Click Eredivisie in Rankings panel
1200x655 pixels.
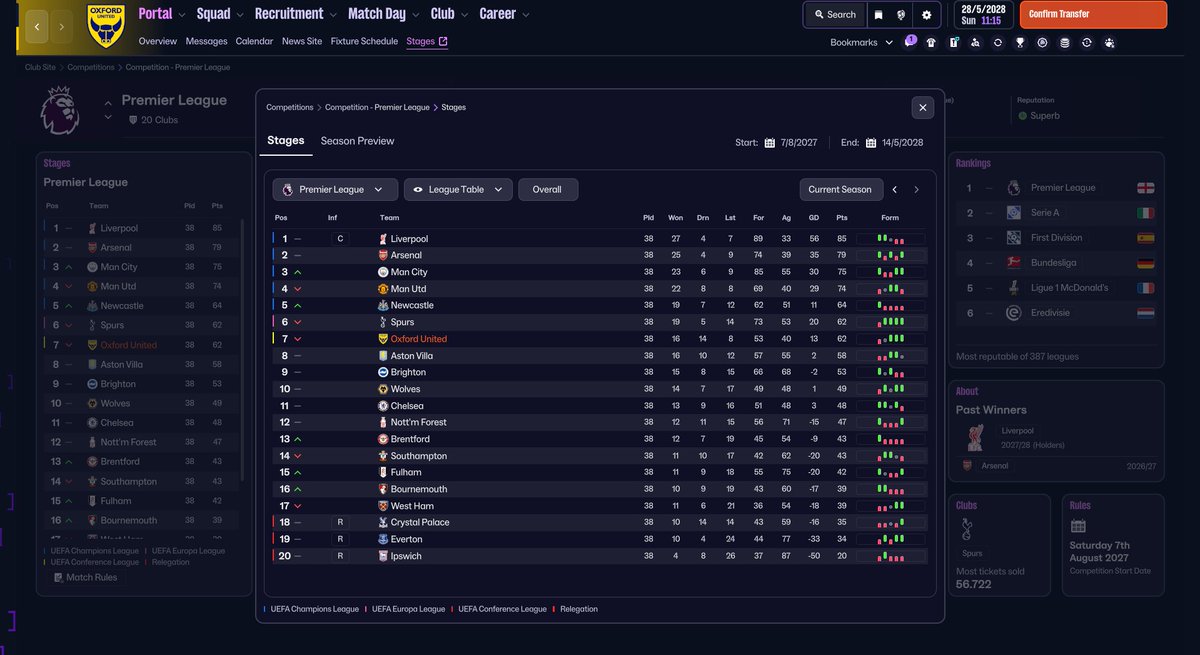[1051, 313]
